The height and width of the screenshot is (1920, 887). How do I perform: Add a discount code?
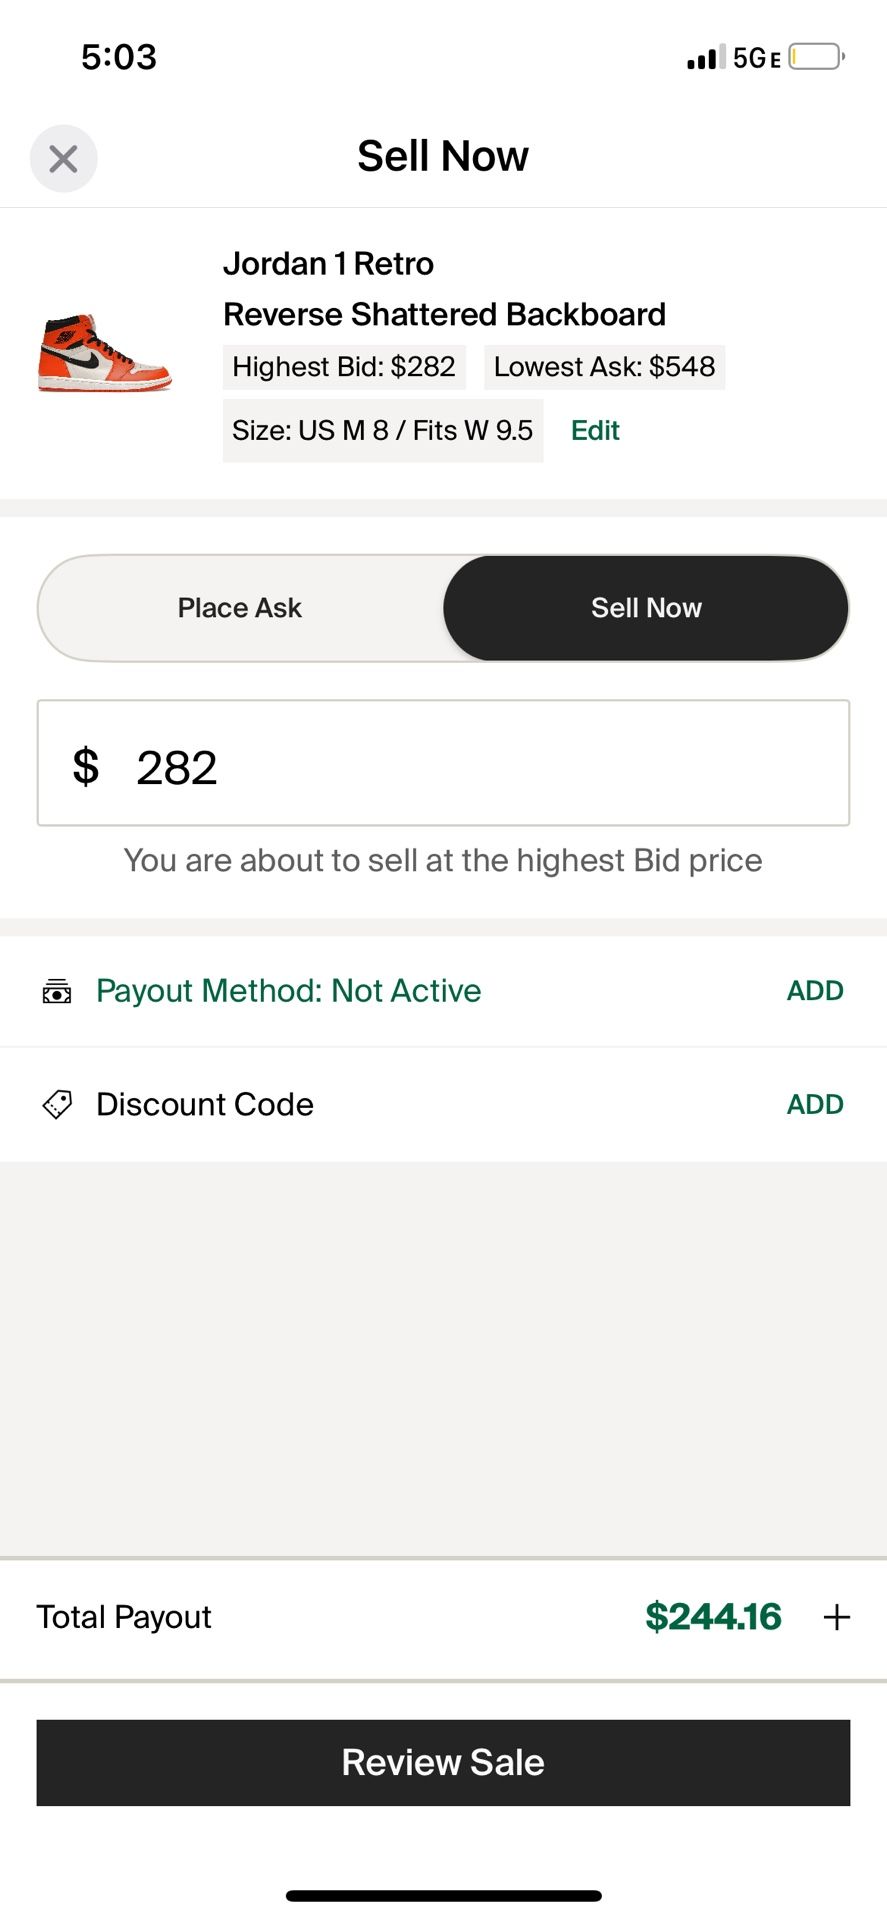click(x=815, y=1104)
